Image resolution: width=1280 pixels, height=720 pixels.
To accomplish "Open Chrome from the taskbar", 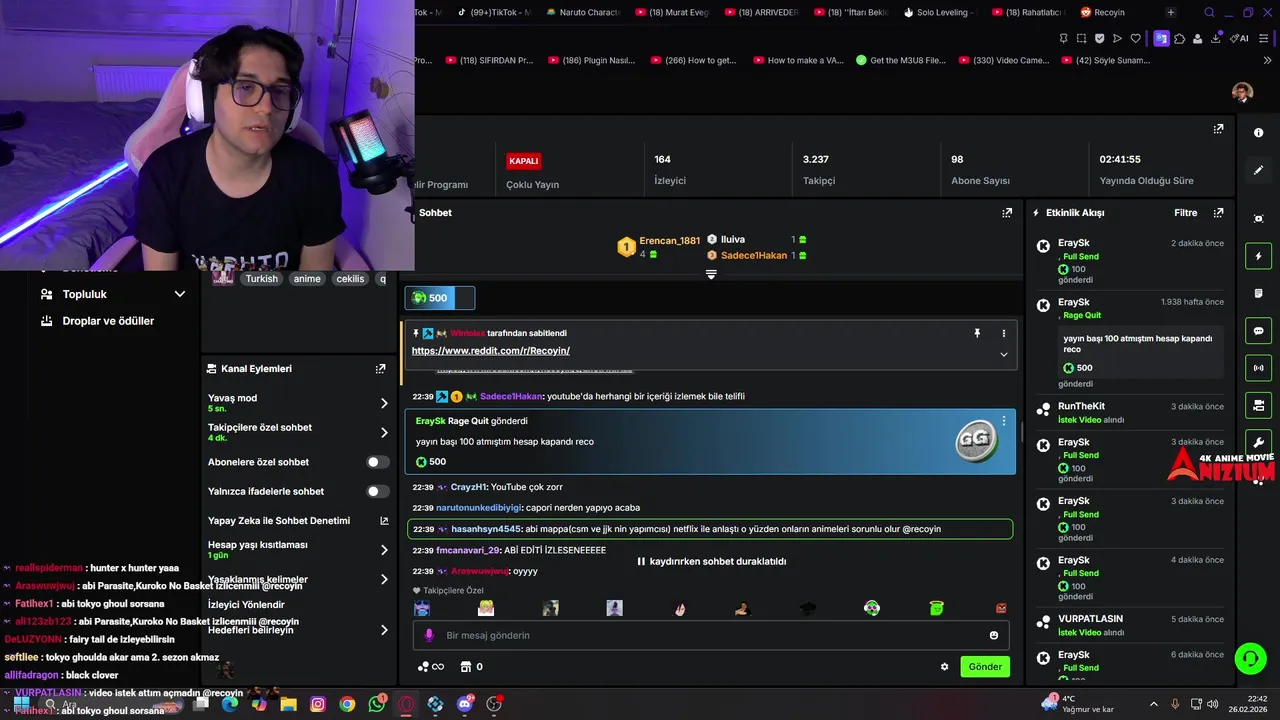I will 347,704.
